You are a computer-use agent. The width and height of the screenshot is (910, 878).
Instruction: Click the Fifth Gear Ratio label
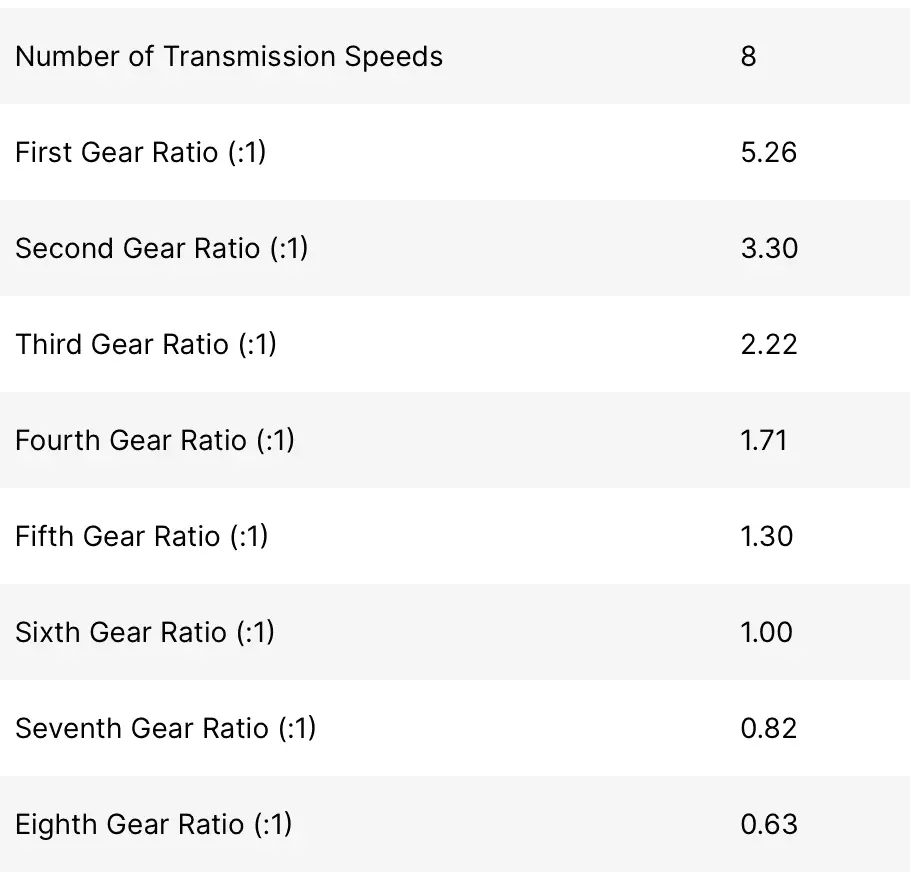point(142,536)
